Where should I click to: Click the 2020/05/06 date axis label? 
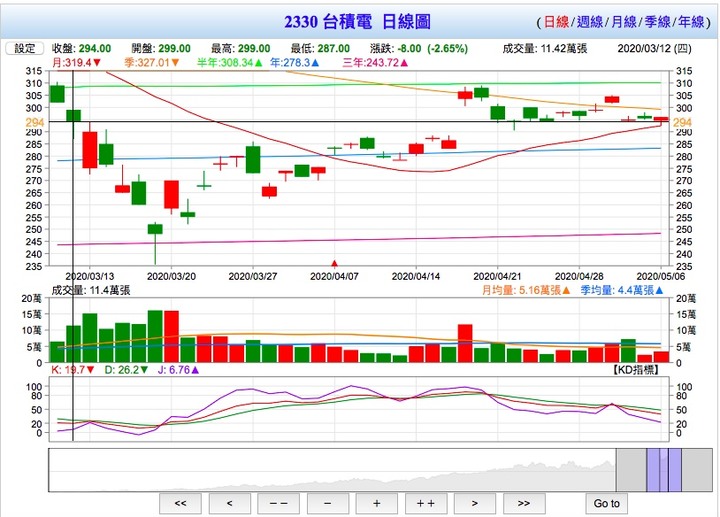point(661,276)
